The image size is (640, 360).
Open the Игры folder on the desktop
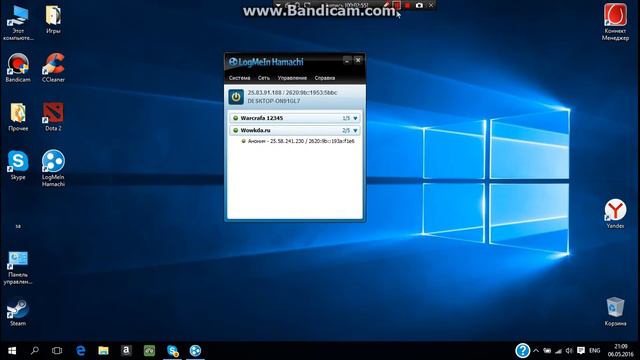(53, 20)
